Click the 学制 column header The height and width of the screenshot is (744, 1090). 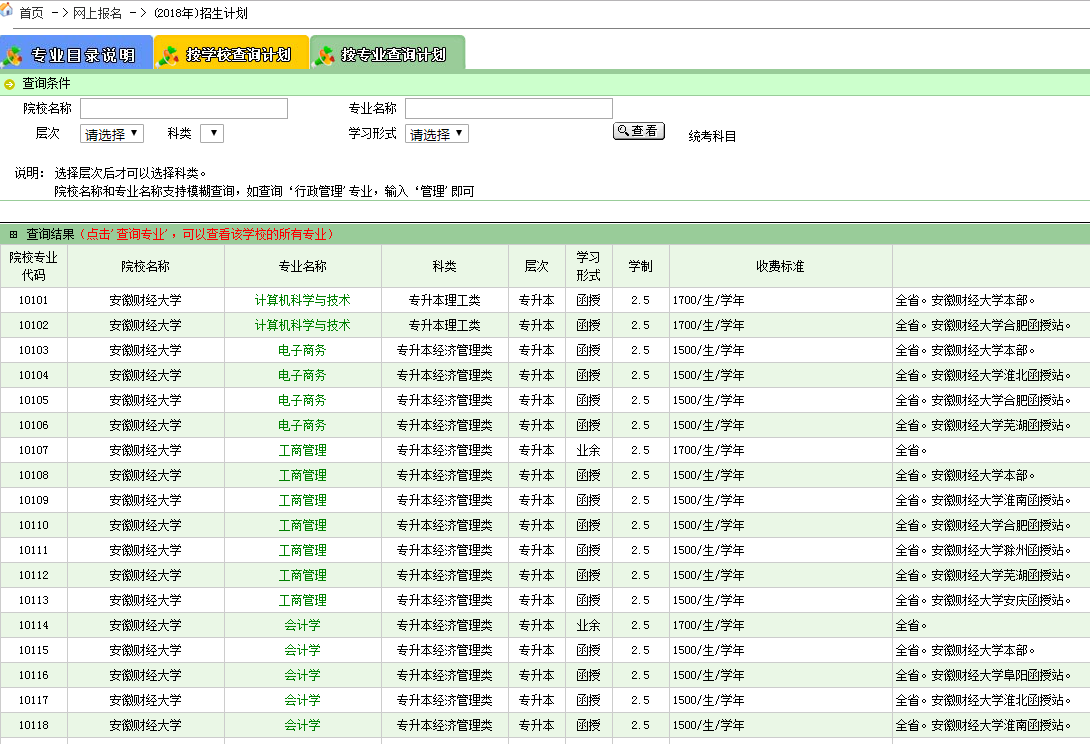[640, 266]
